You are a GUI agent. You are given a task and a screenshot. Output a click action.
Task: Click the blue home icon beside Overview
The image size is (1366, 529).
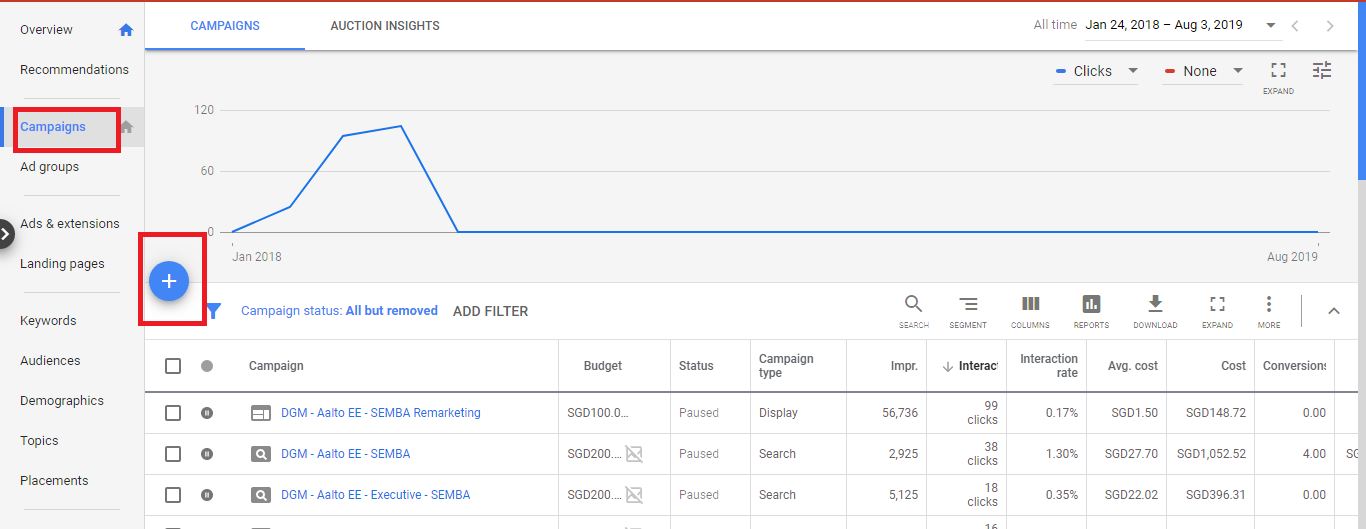(126, 30)
